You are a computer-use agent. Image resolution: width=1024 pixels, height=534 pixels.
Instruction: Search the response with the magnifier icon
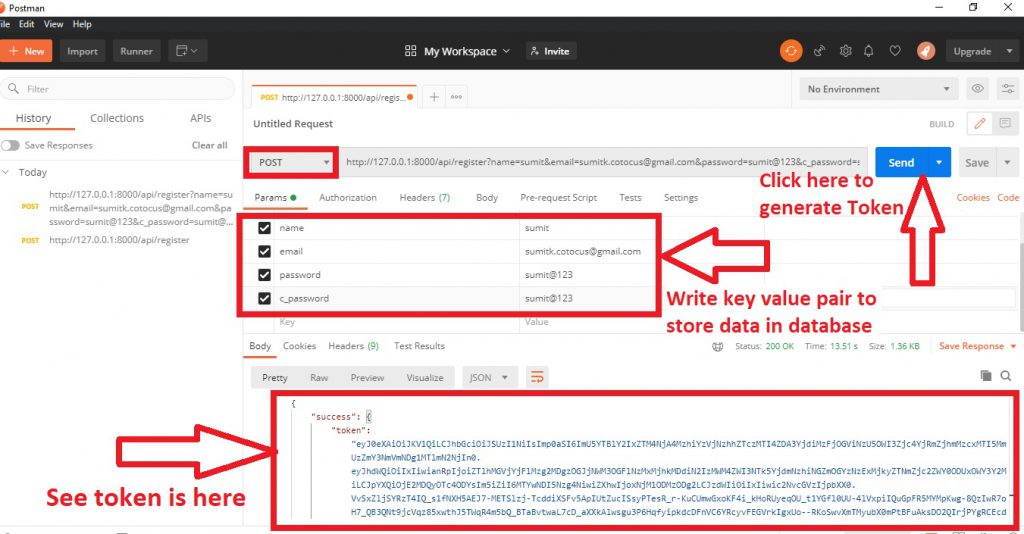click(x=1006, y=376)
